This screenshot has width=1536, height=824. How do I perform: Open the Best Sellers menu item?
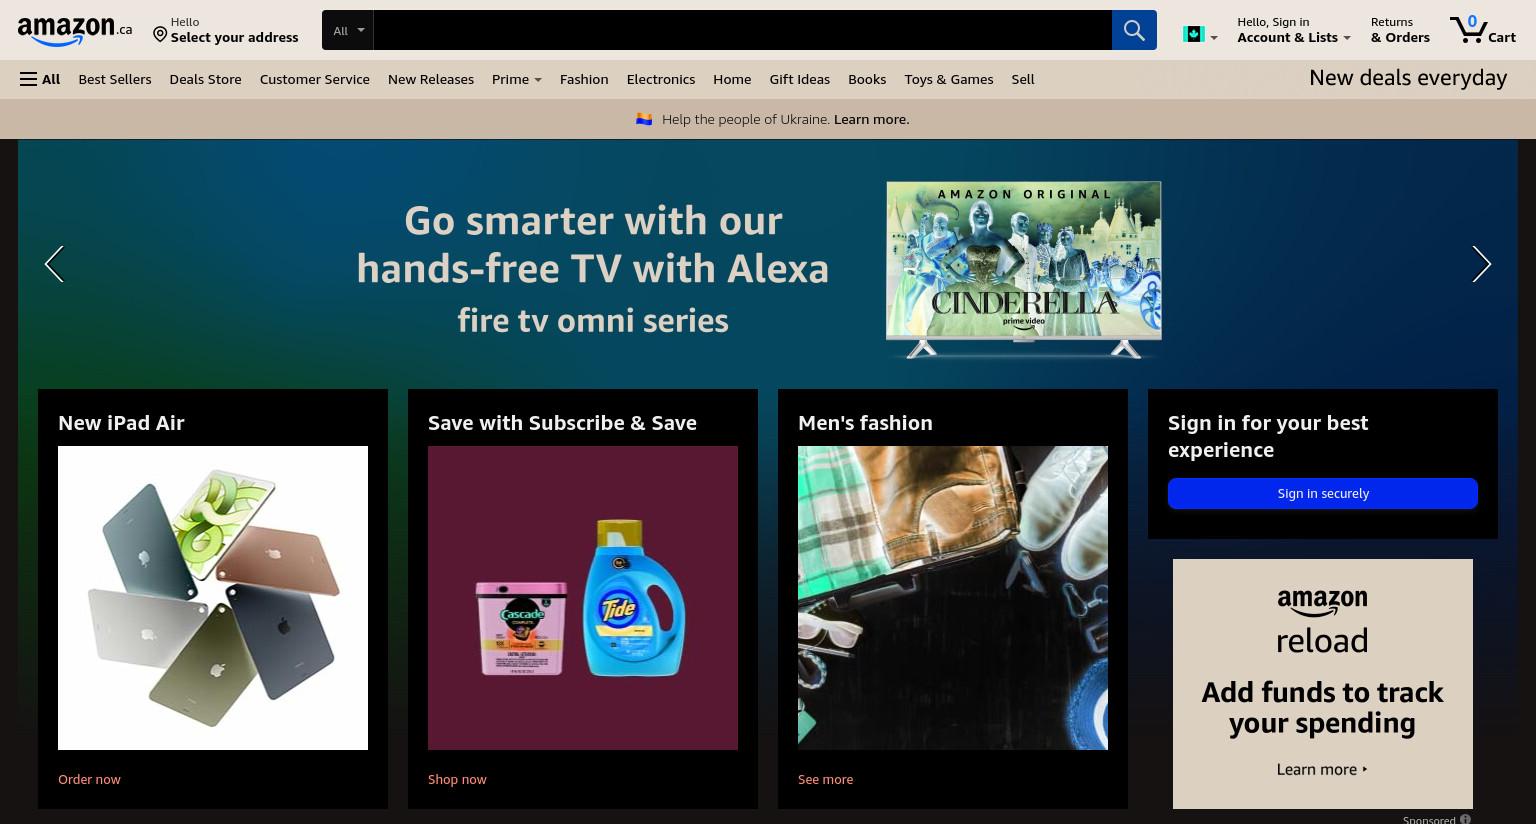[x=115, y=79]
